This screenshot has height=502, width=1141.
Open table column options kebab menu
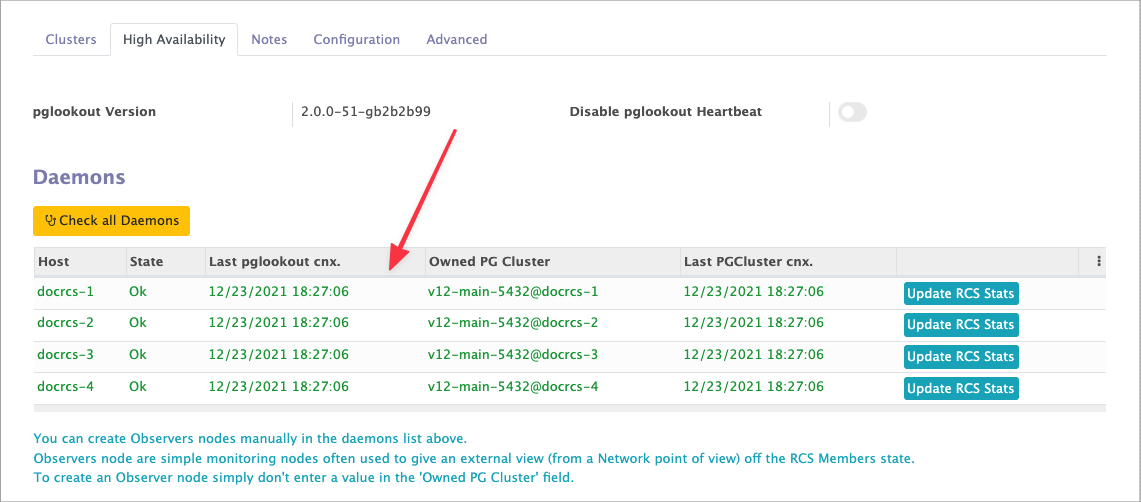(x=1098, y=262)
